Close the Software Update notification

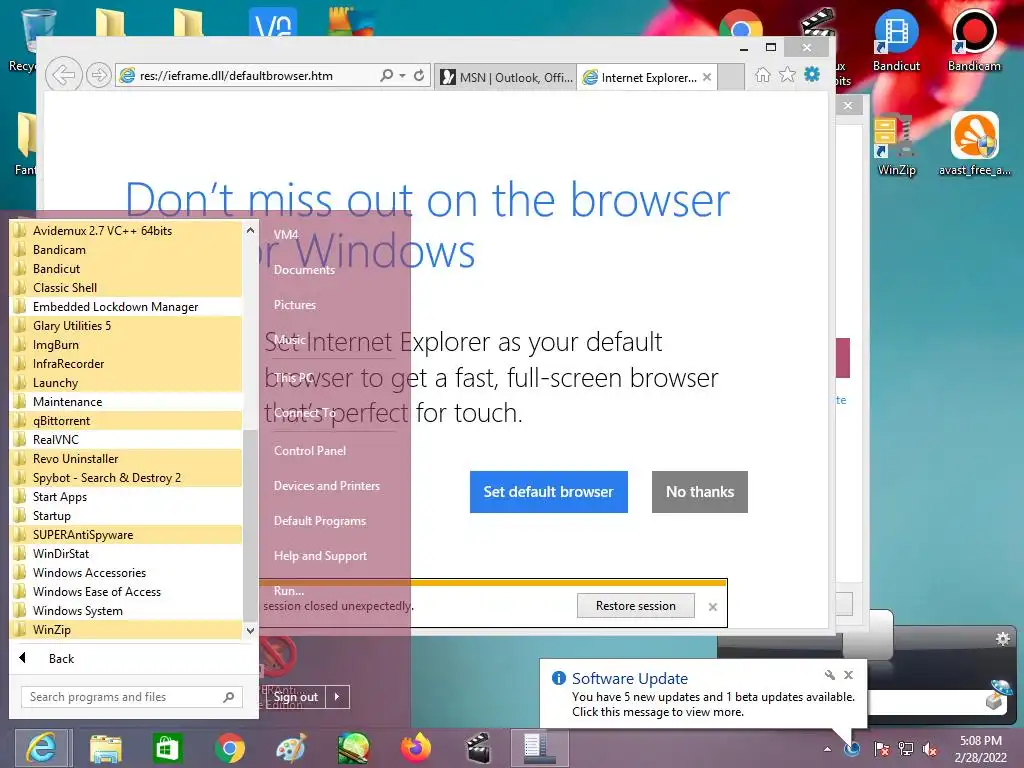[x=848, y=675]
